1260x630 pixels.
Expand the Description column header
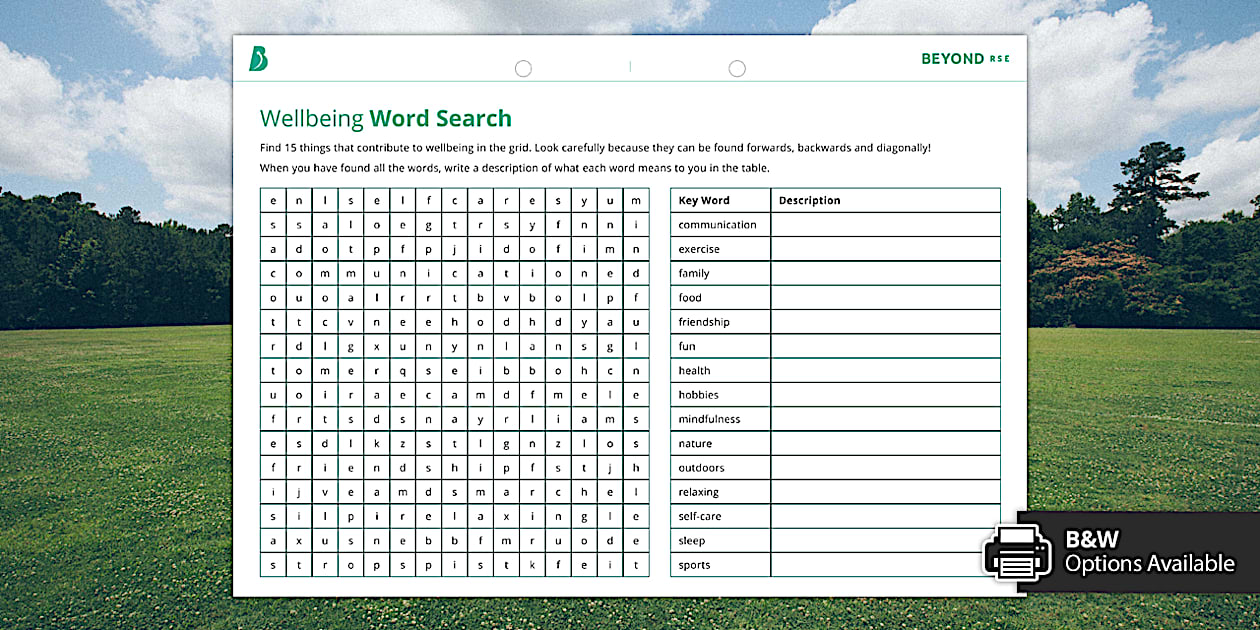(809, 200)
